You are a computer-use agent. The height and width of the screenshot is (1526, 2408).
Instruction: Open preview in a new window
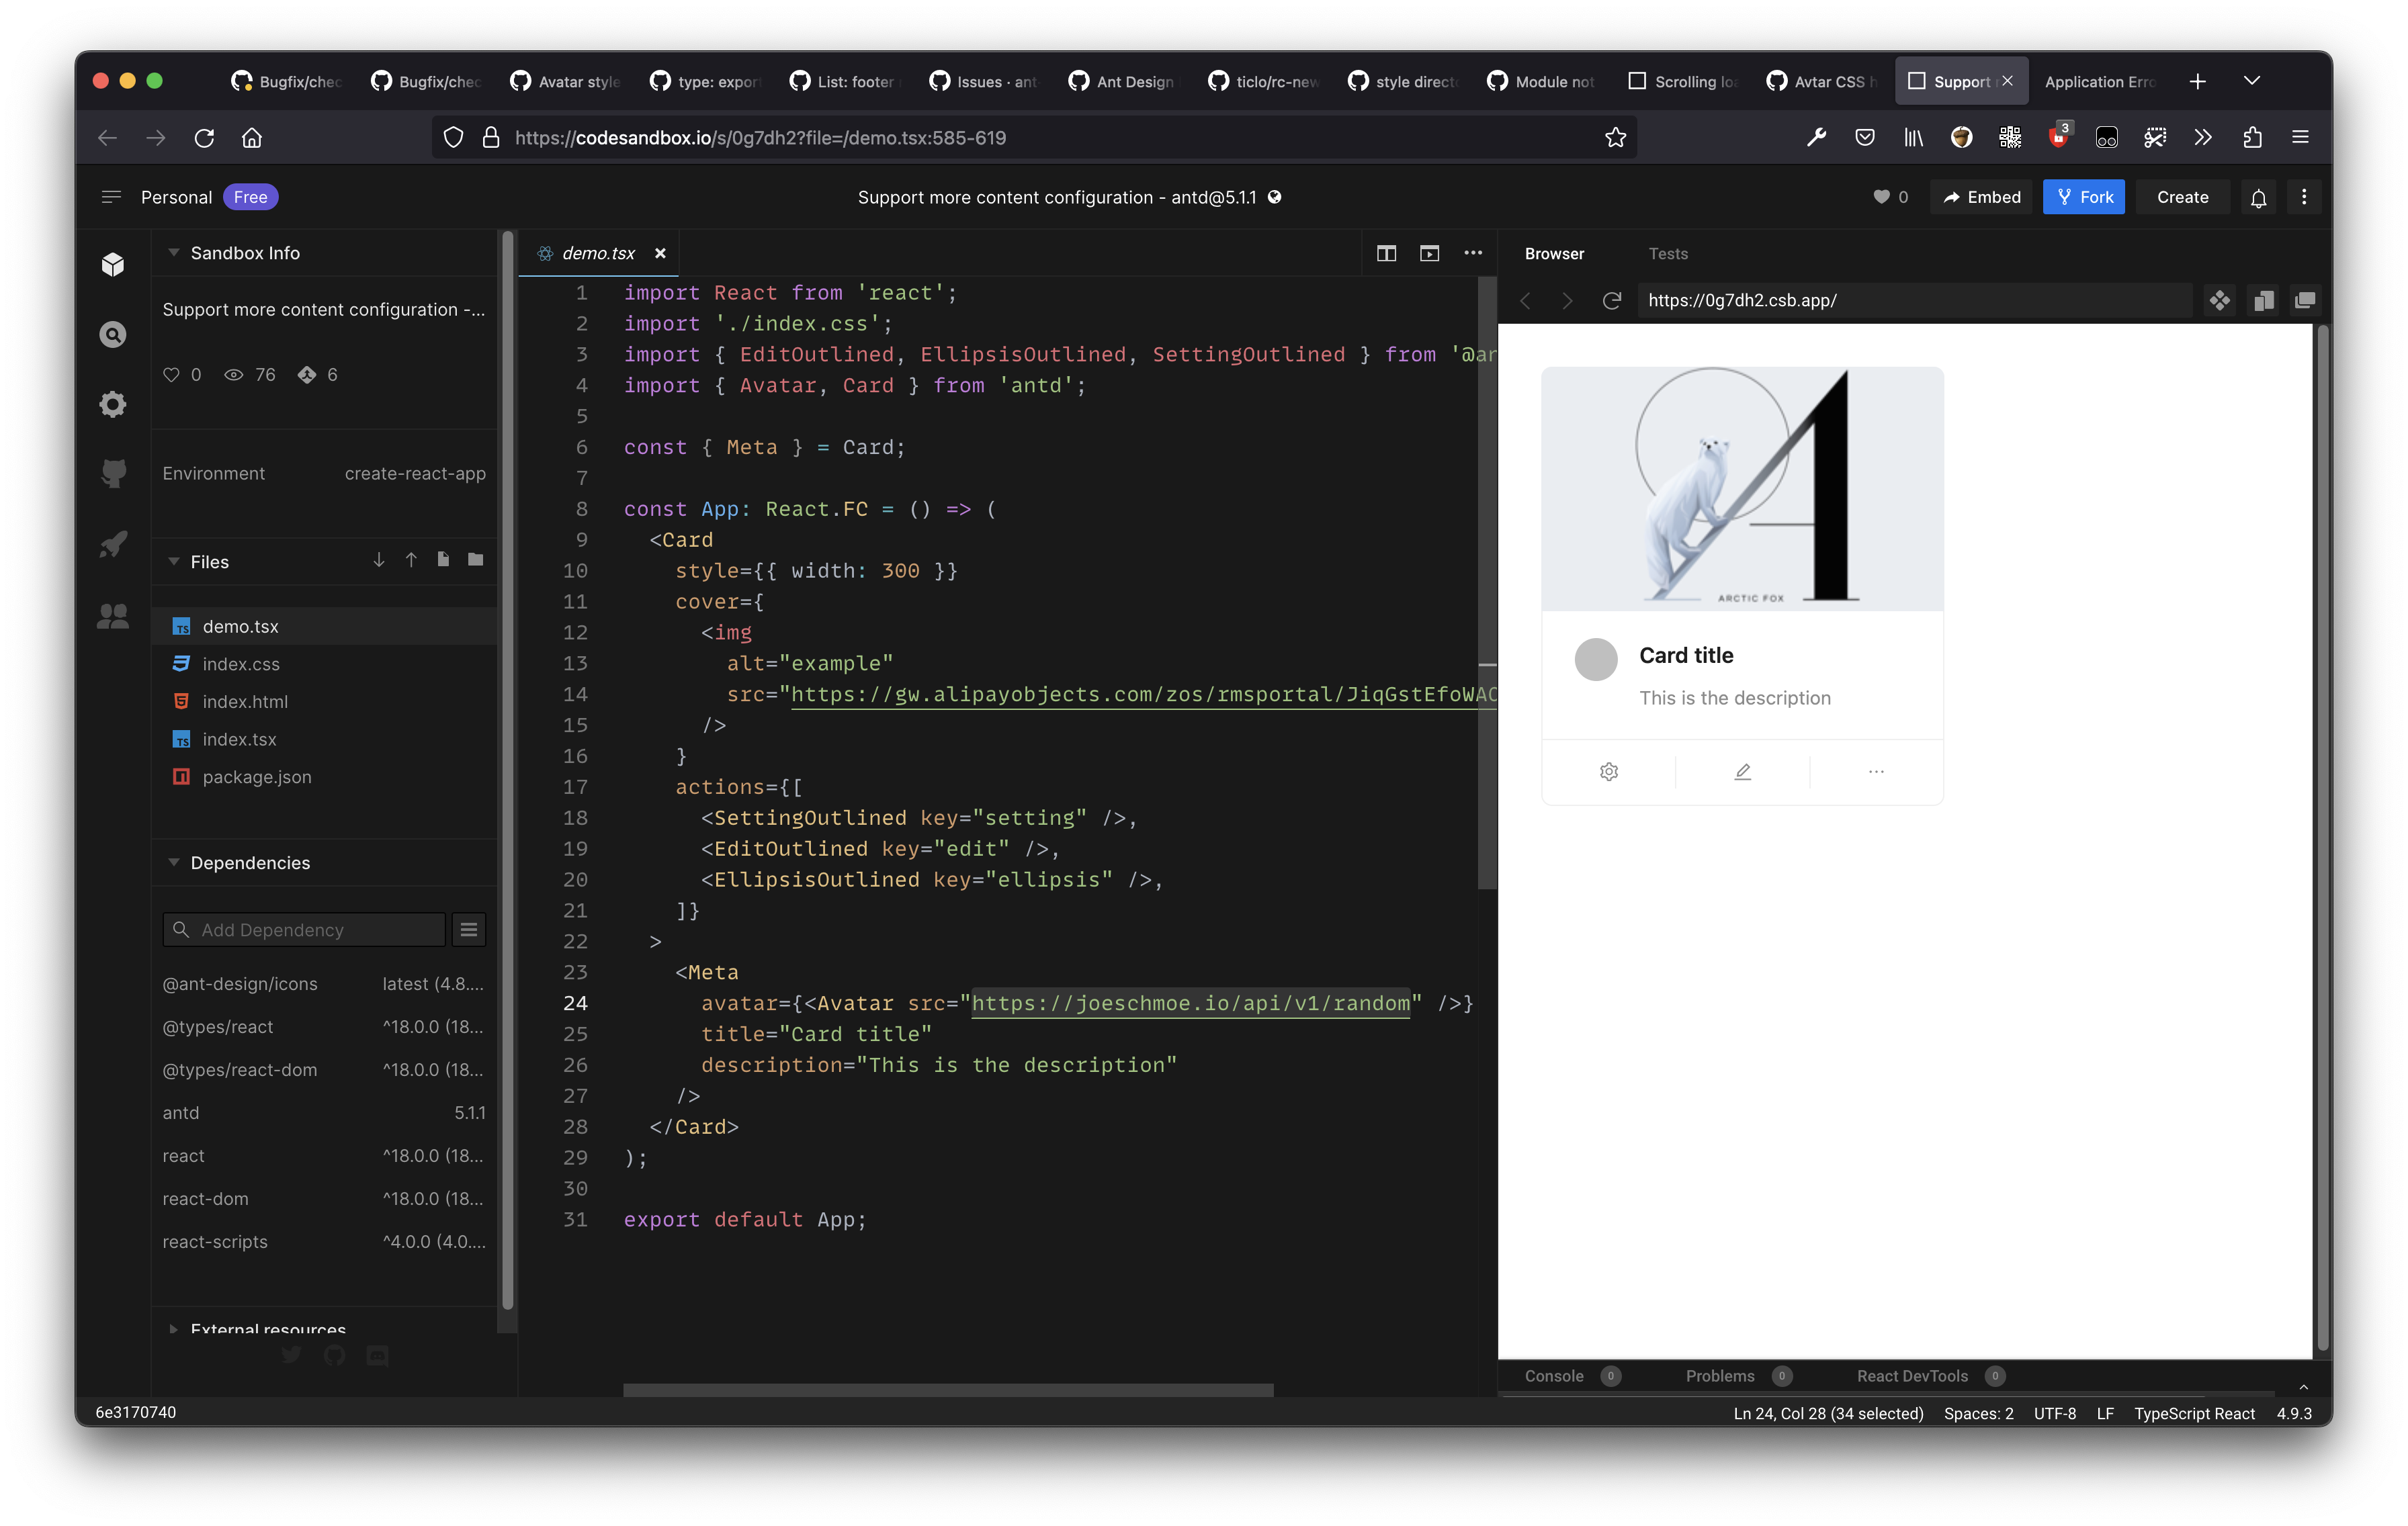coord(2306,300)
